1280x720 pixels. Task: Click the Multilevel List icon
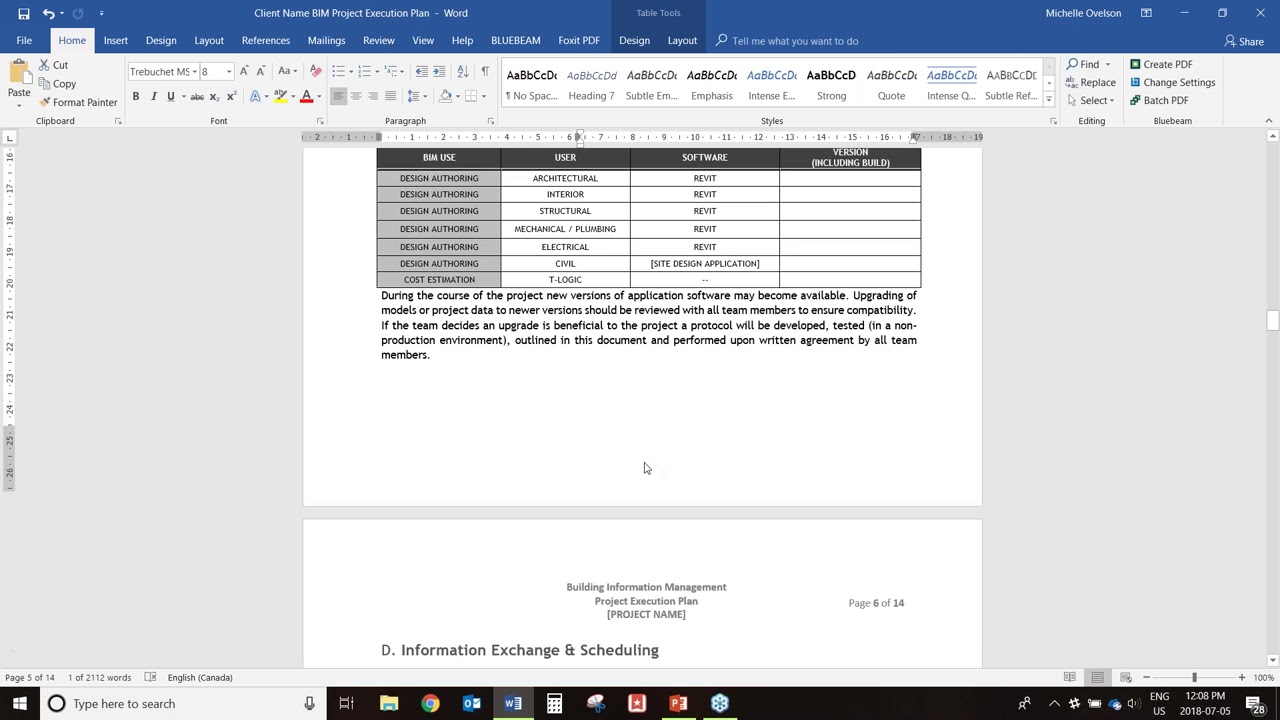391,71
